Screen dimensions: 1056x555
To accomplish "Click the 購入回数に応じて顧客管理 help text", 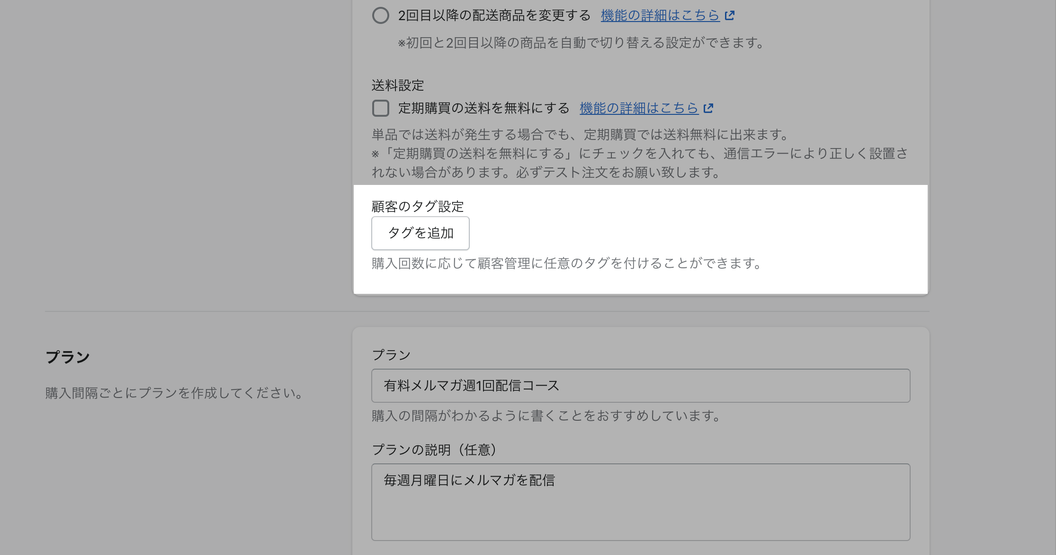I will 566,263.
